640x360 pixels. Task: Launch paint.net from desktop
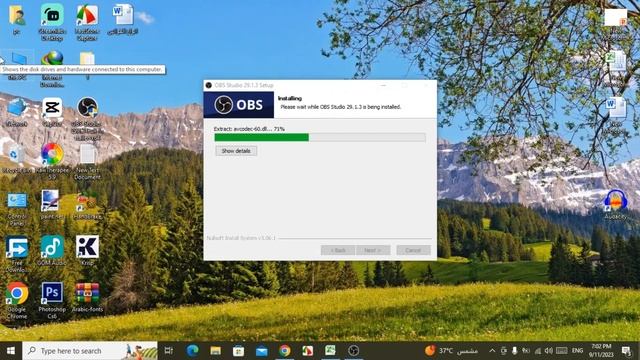[51, 204]
